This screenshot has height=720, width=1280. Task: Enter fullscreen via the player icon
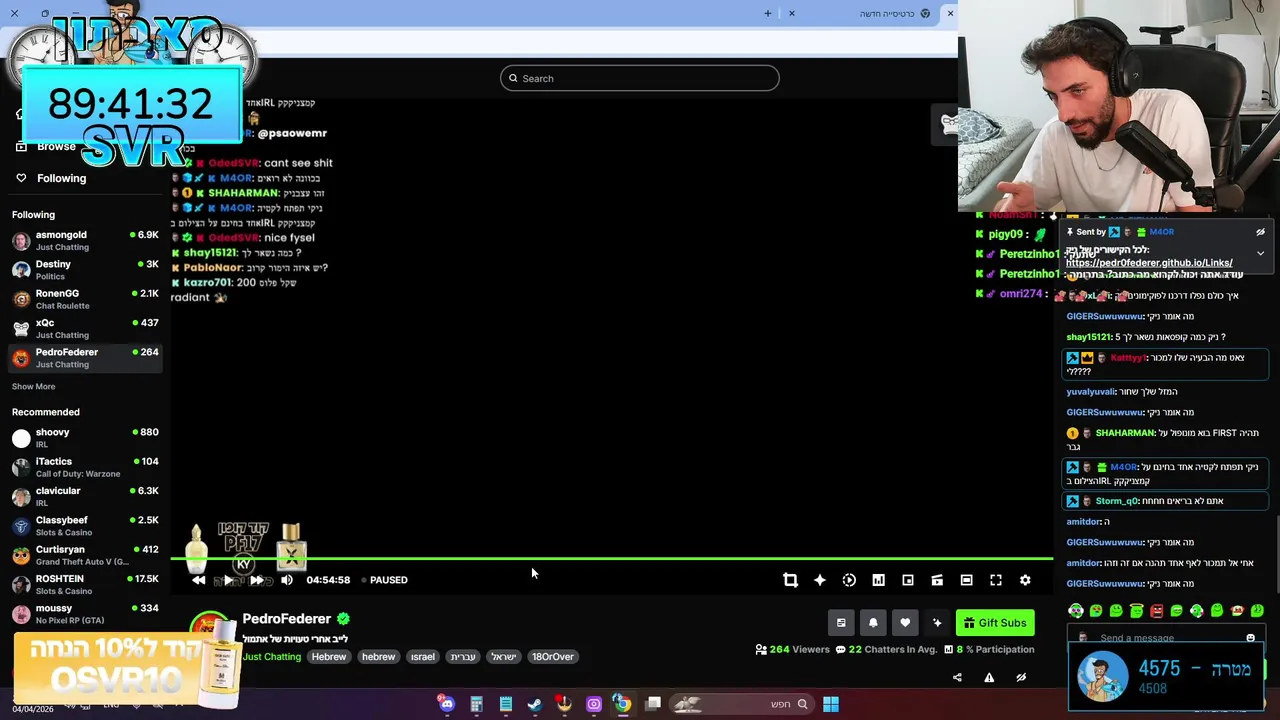click(996, 580)
